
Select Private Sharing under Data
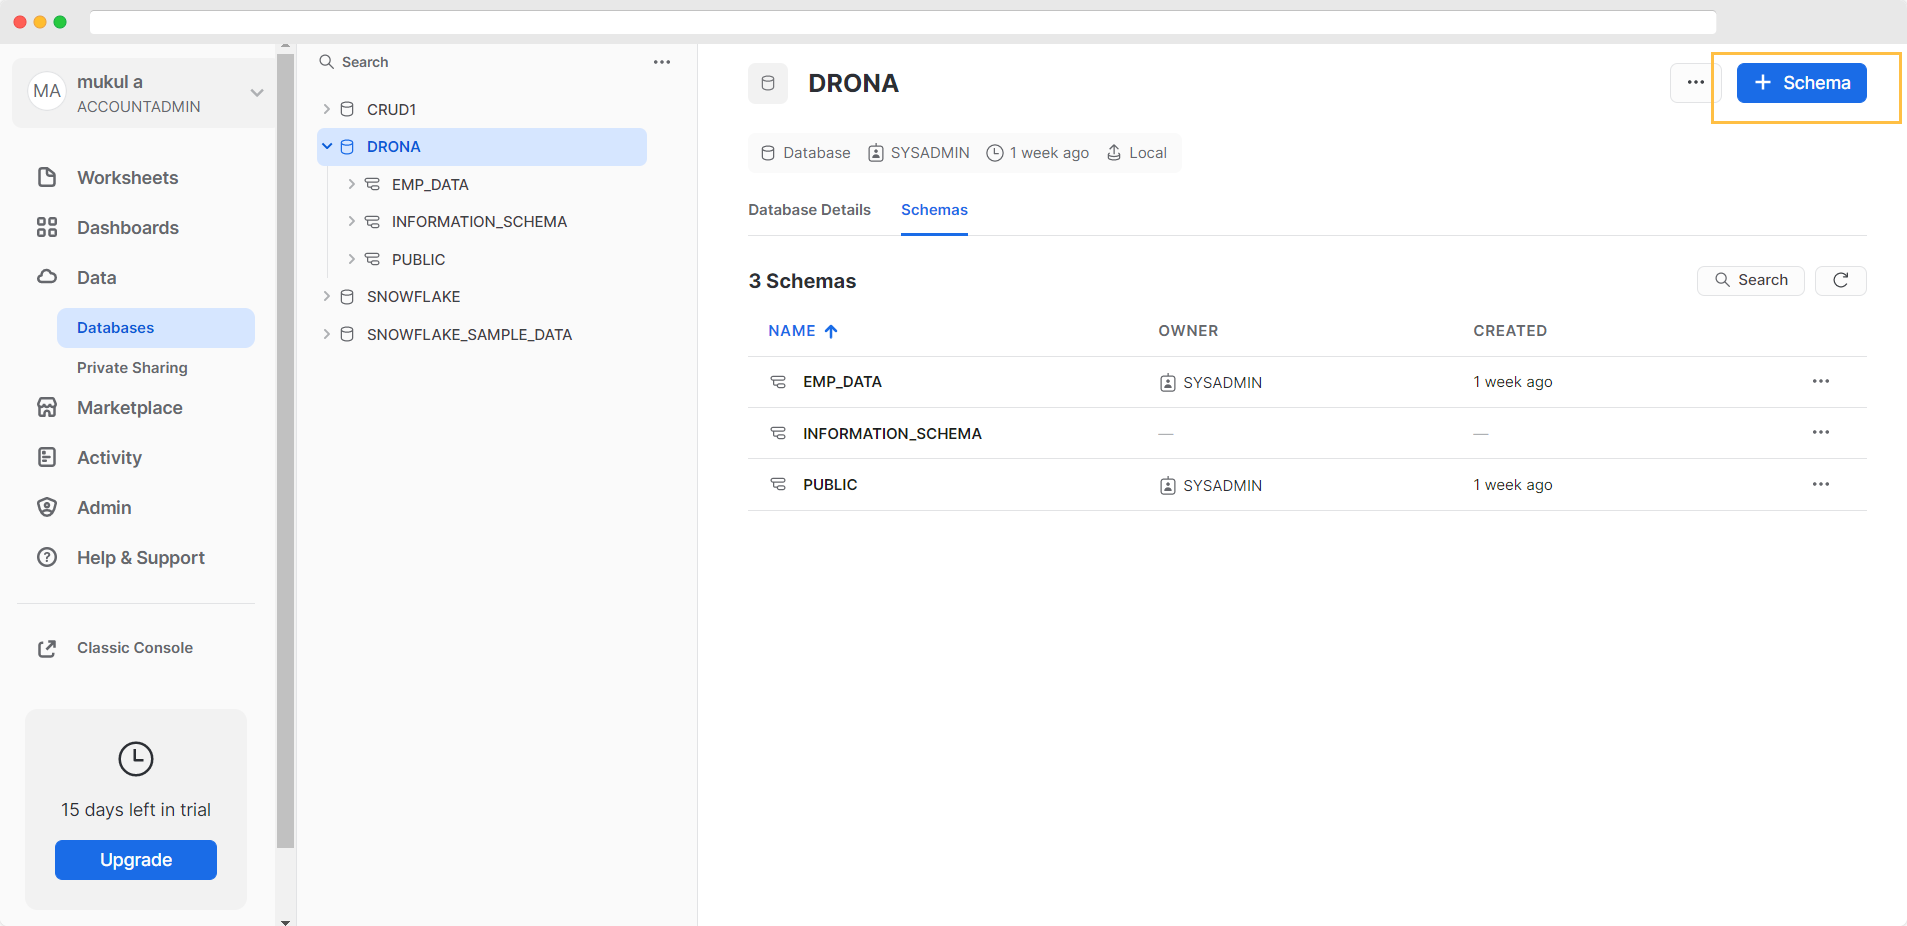point(132,368)
